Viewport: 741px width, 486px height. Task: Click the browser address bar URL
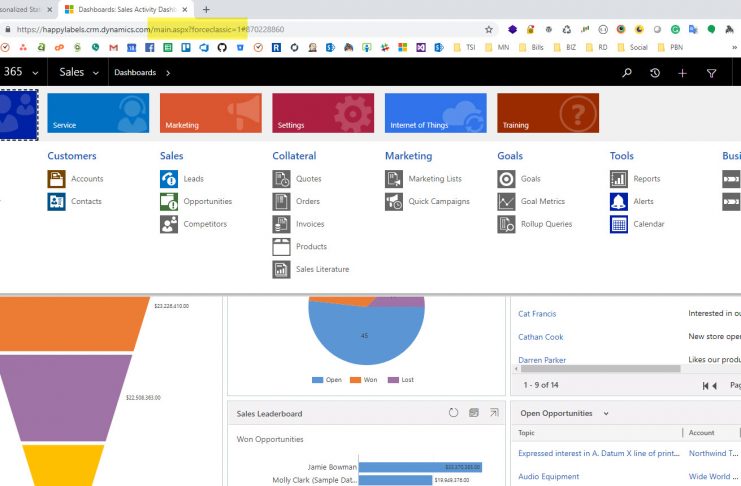[150, 29]
